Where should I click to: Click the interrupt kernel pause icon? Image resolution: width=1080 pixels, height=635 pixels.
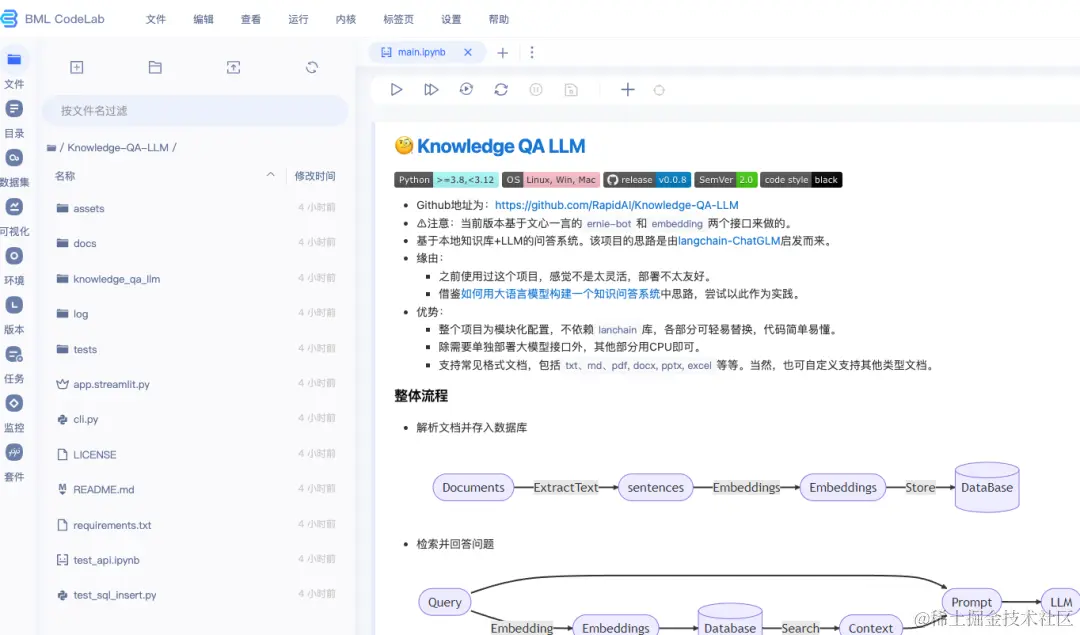(536, 90)
